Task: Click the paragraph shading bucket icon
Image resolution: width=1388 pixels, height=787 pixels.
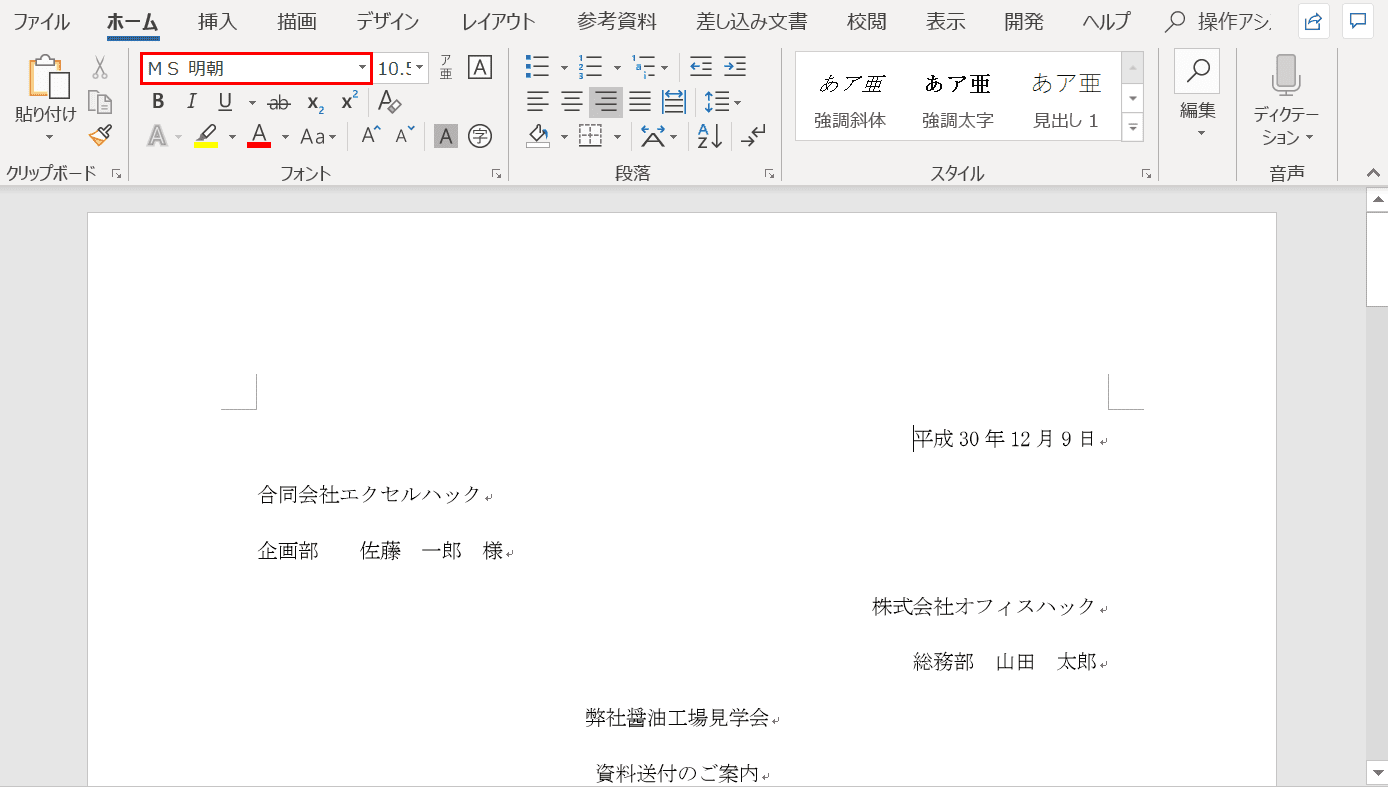Action: coord(539,135)
